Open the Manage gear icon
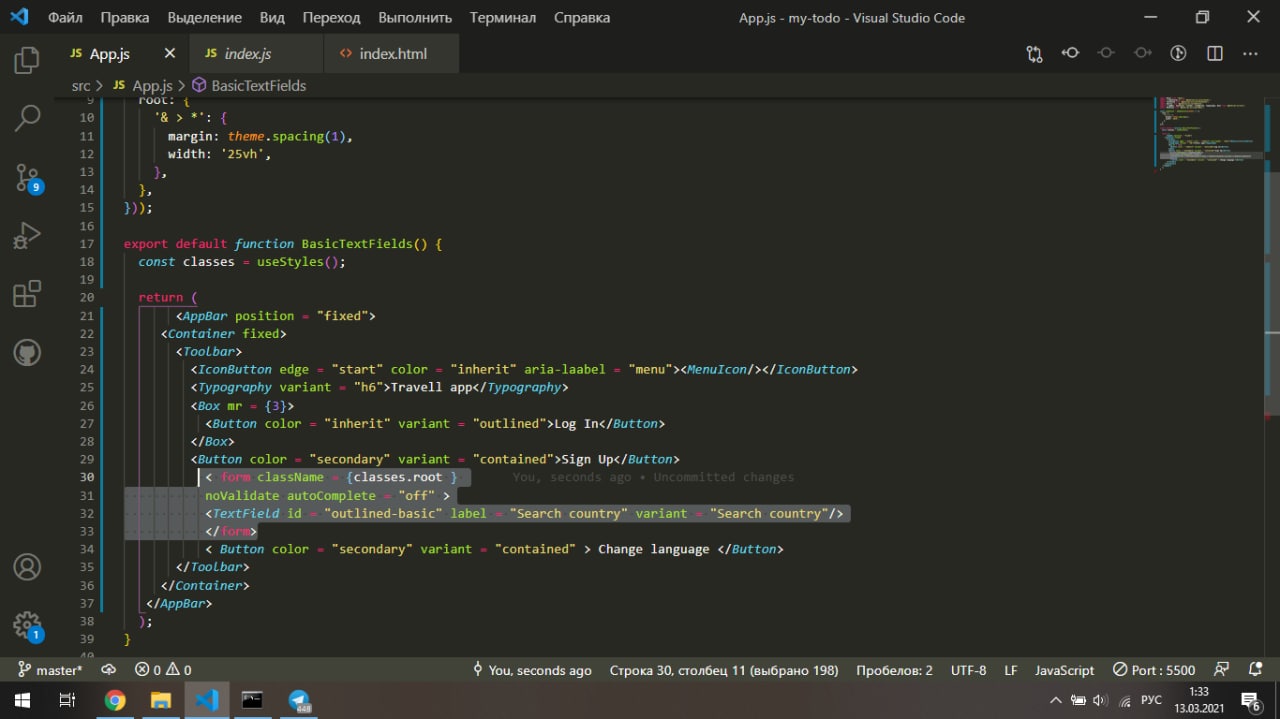This screenshot has width=1280, height=719. tap(27, 626)
